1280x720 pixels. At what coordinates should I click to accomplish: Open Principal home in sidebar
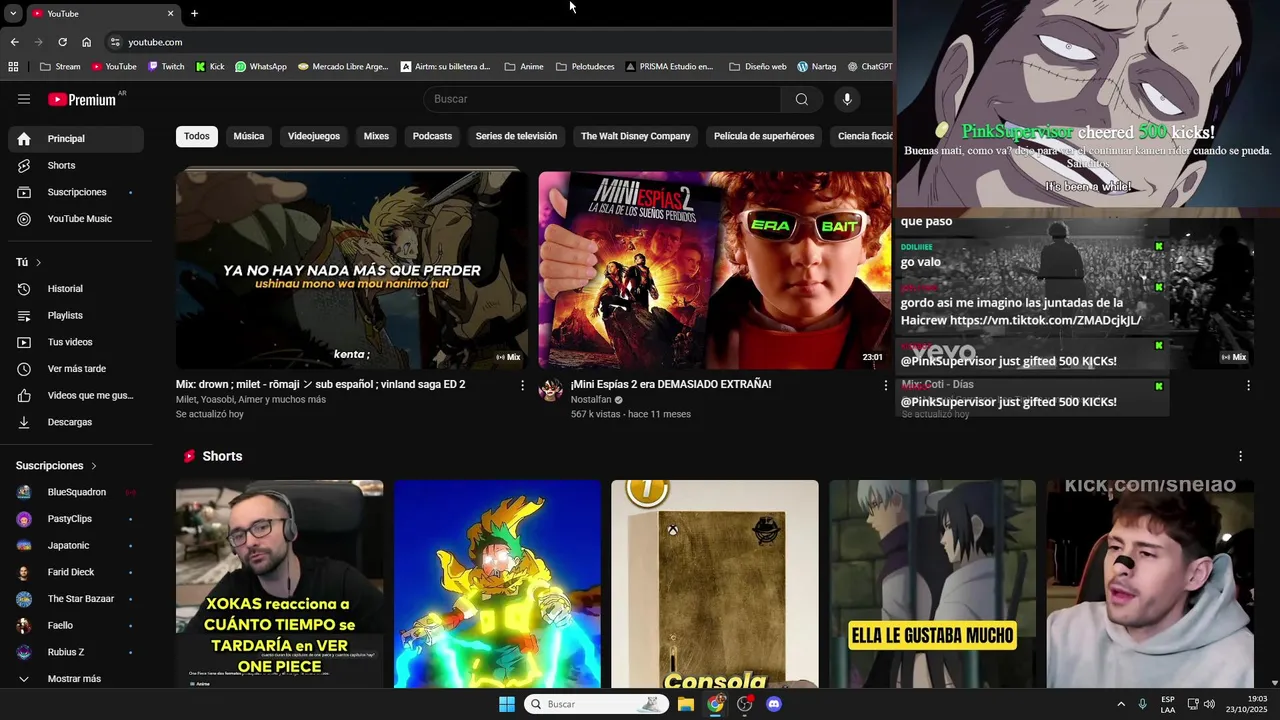pyautogui.click(x=76, y=139)
